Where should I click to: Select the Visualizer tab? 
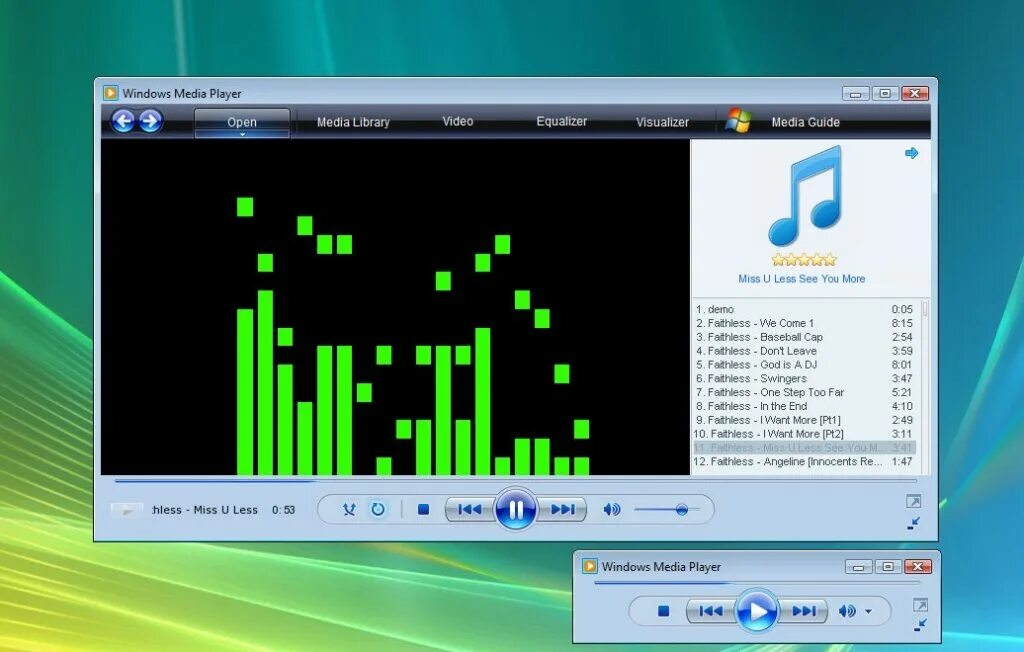click(x=662, y=121)
